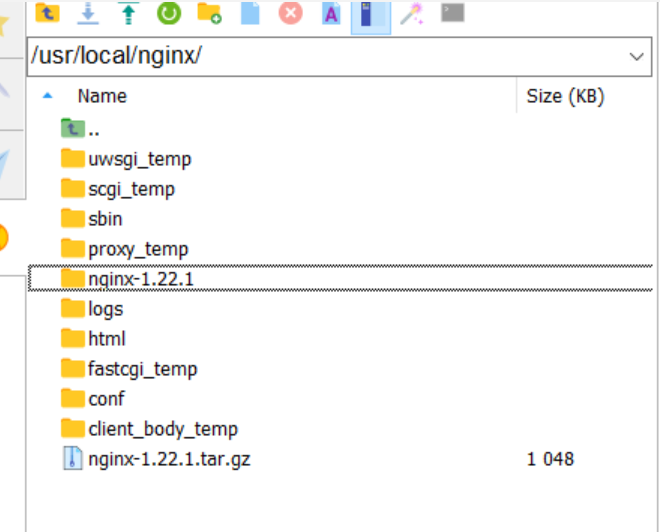This screenshot has height=532, width=660.
Task: Toggle the highlighted blue toolbar button
Action: (370, 13)
